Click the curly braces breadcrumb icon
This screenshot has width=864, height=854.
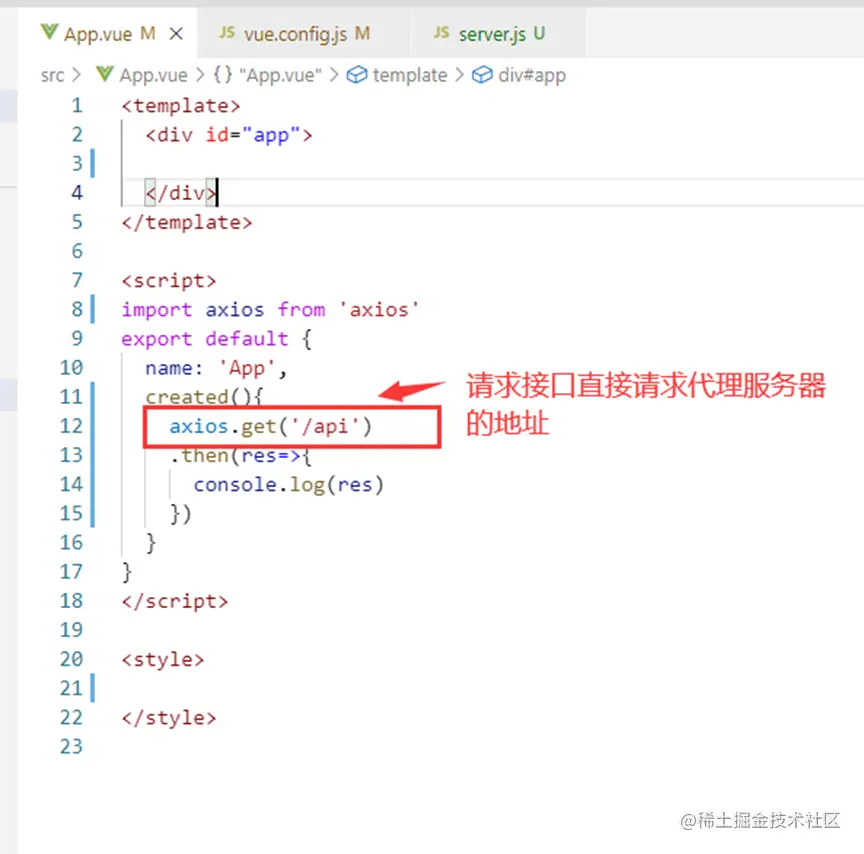223,74
